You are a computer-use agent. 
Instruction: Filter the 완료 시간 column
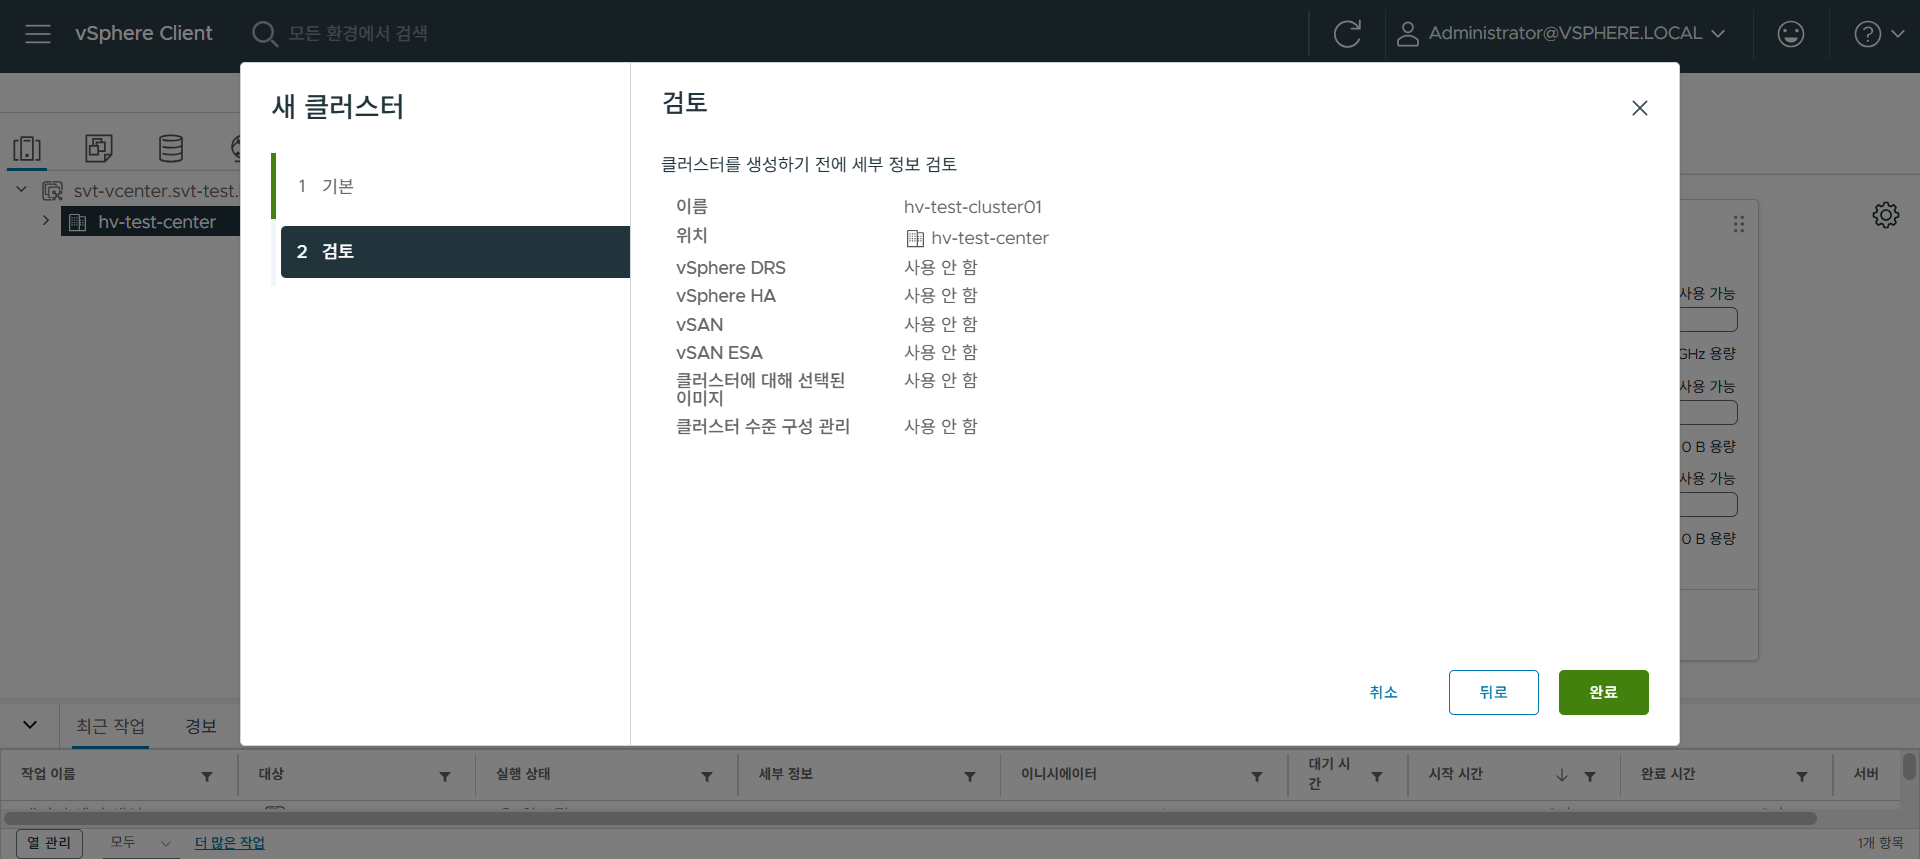pyautogui.click(x=1802, y=776)
